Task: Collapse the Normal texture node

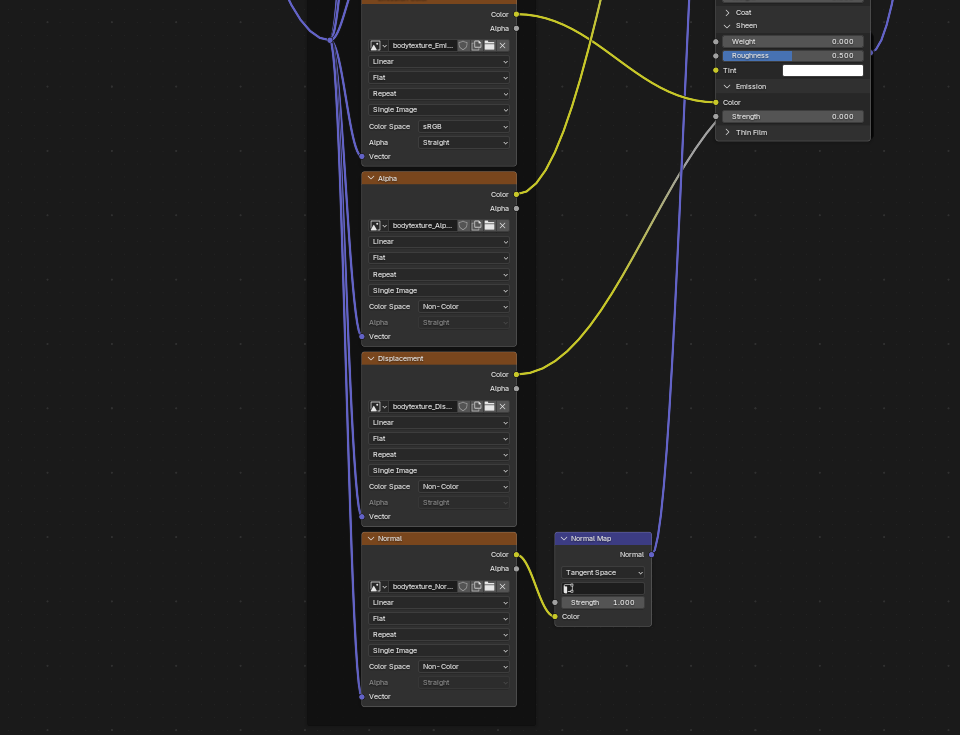Action: (x=371, y=538)
